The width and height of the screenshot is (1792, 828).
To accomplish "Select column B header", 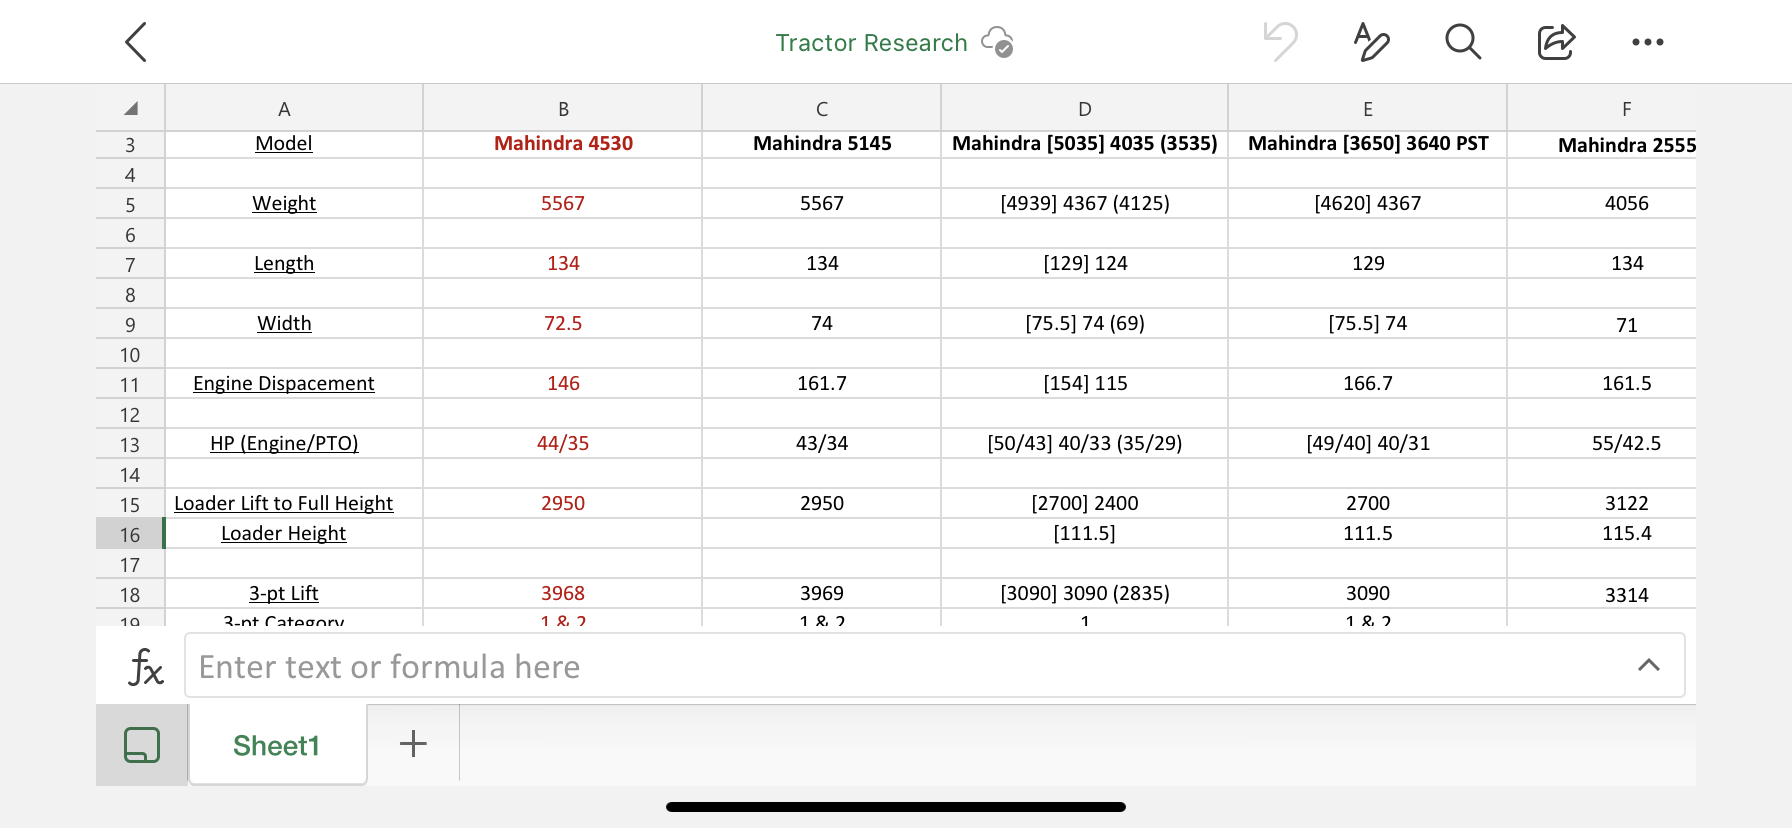I will [x=563, y=108].
